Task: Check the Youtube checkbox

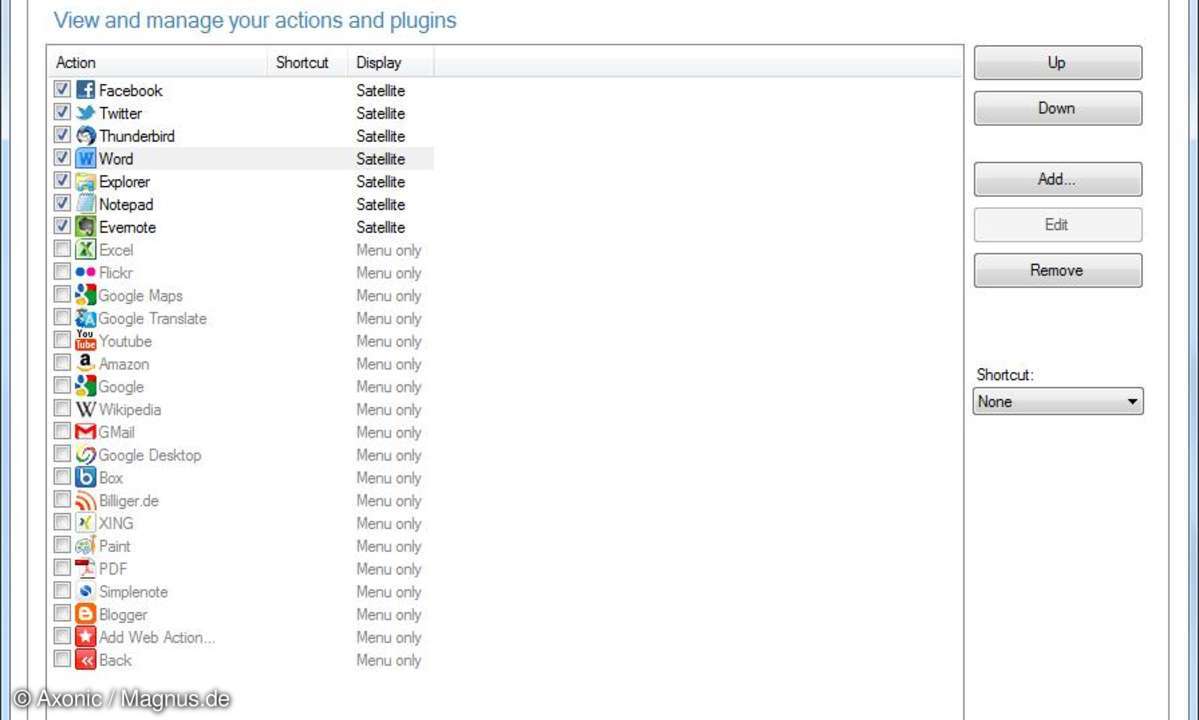Action: pyautogui.click(x=62, y=340)
